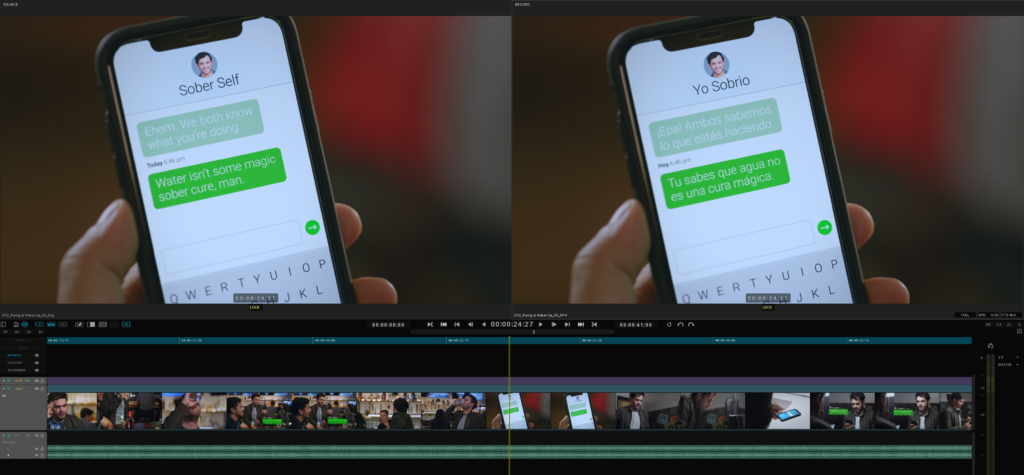This screenshot has width=1024, height=475.
Task: Select the hand holding blue phone clip
Action: (x=777, y=410)
